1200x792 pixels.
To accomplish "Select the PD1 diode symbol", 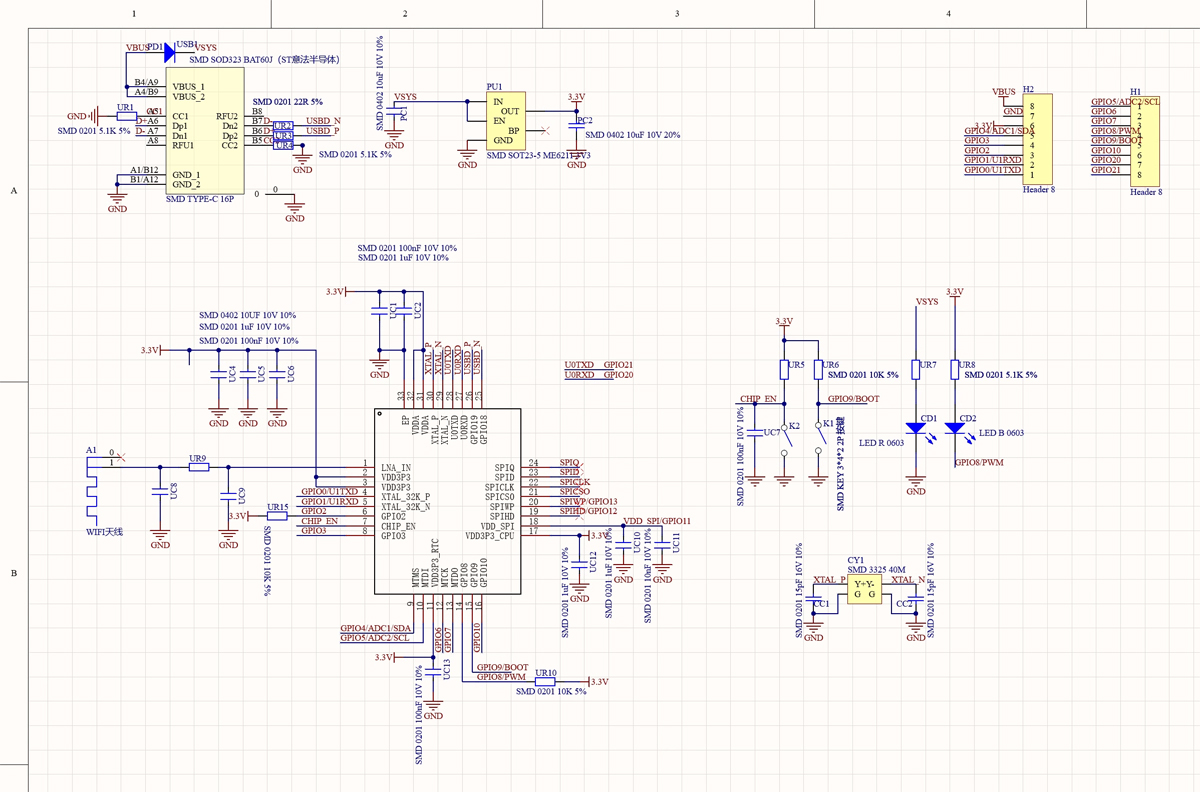I will coord(168,53).
